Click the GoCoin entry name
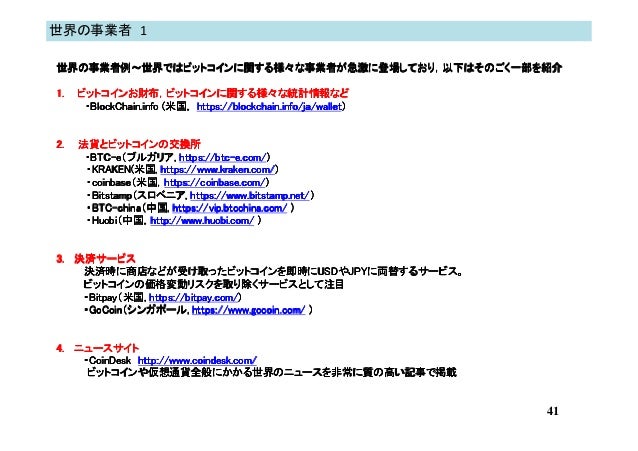 pos(105,311)
